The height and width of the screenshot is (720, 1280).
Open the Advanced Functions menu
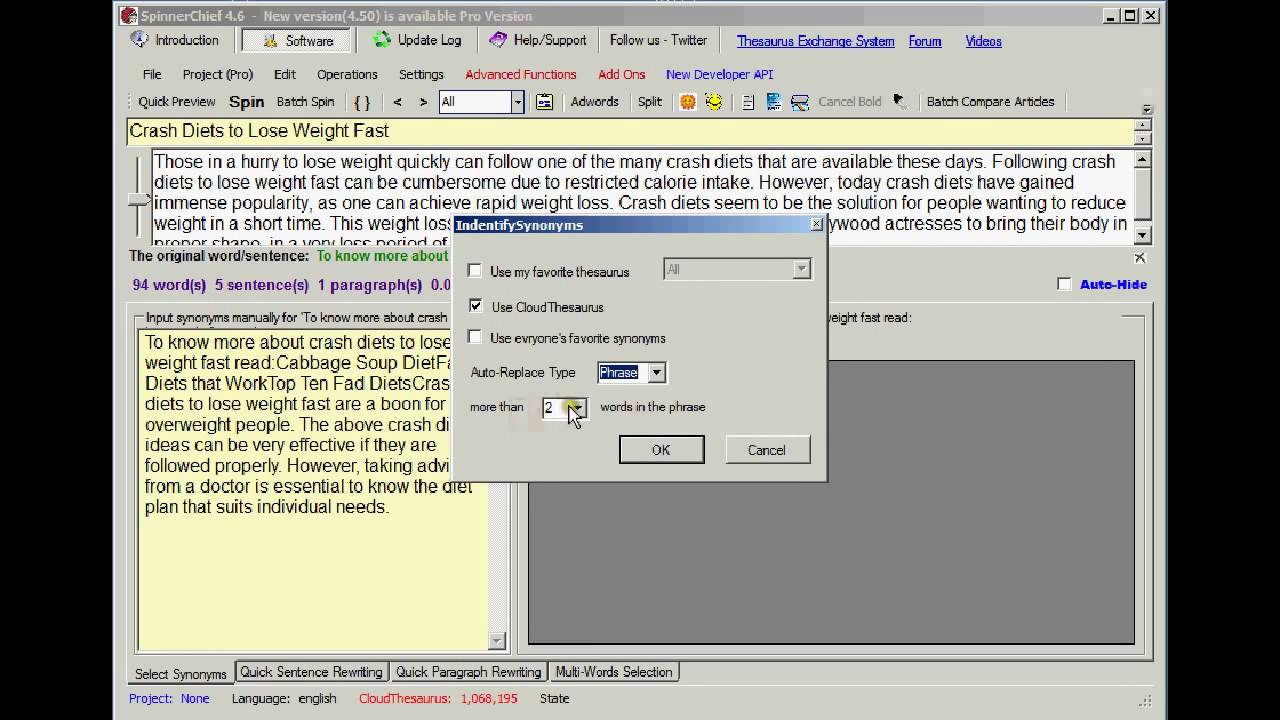pos(521,74)
